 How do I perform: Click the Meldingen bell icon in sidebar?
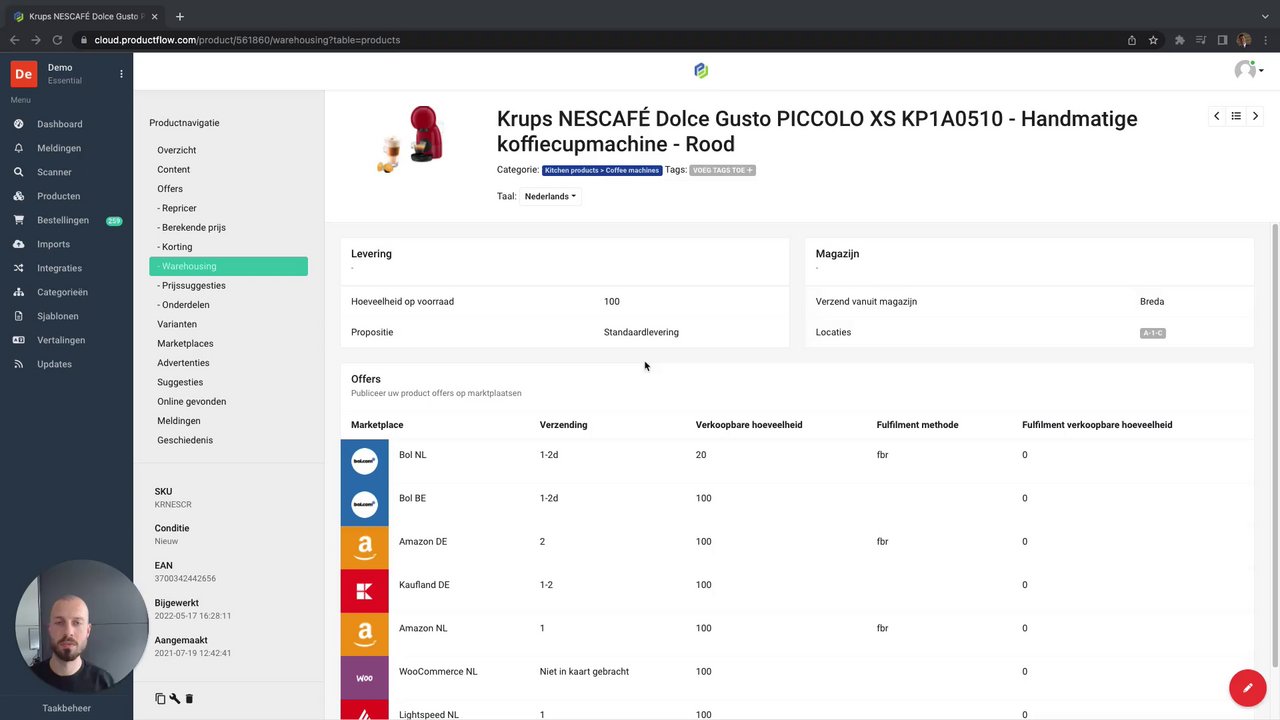click(18, 148)
